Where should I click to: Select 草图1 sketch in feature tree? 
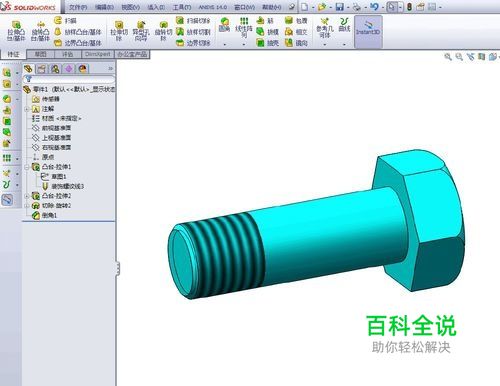(x=54, y=177)
